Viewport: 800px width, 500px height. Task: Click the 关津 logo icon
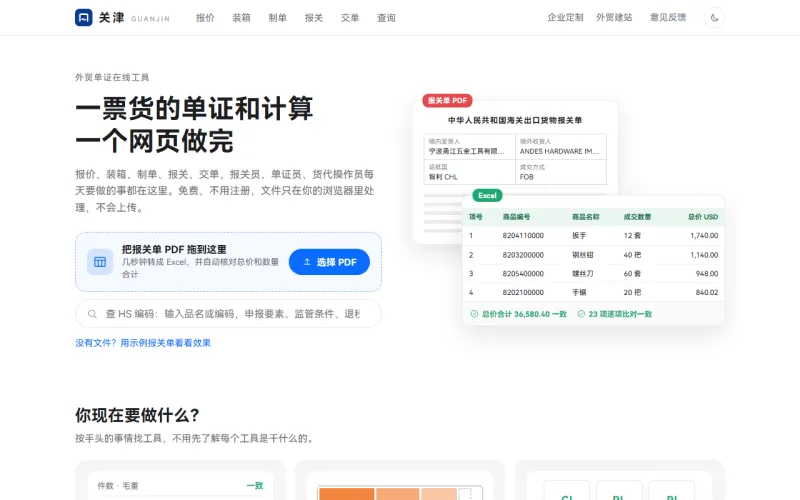coord(84,17)
